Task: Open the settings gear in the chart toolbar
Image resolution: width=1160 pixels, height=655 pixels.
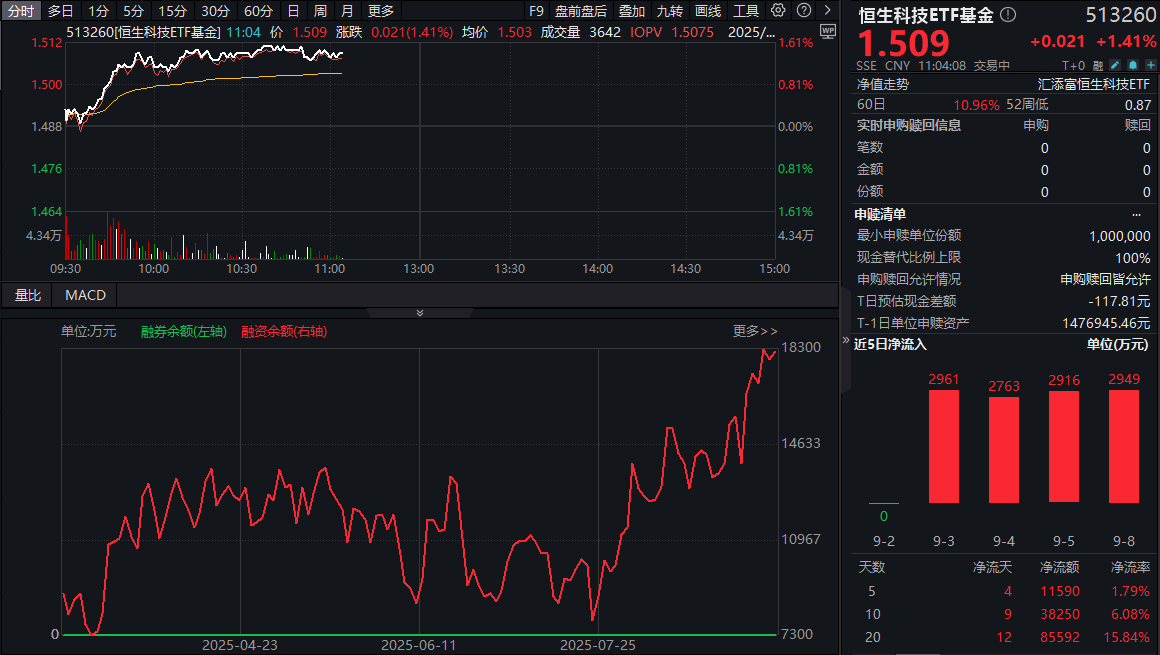Action: 778,10
